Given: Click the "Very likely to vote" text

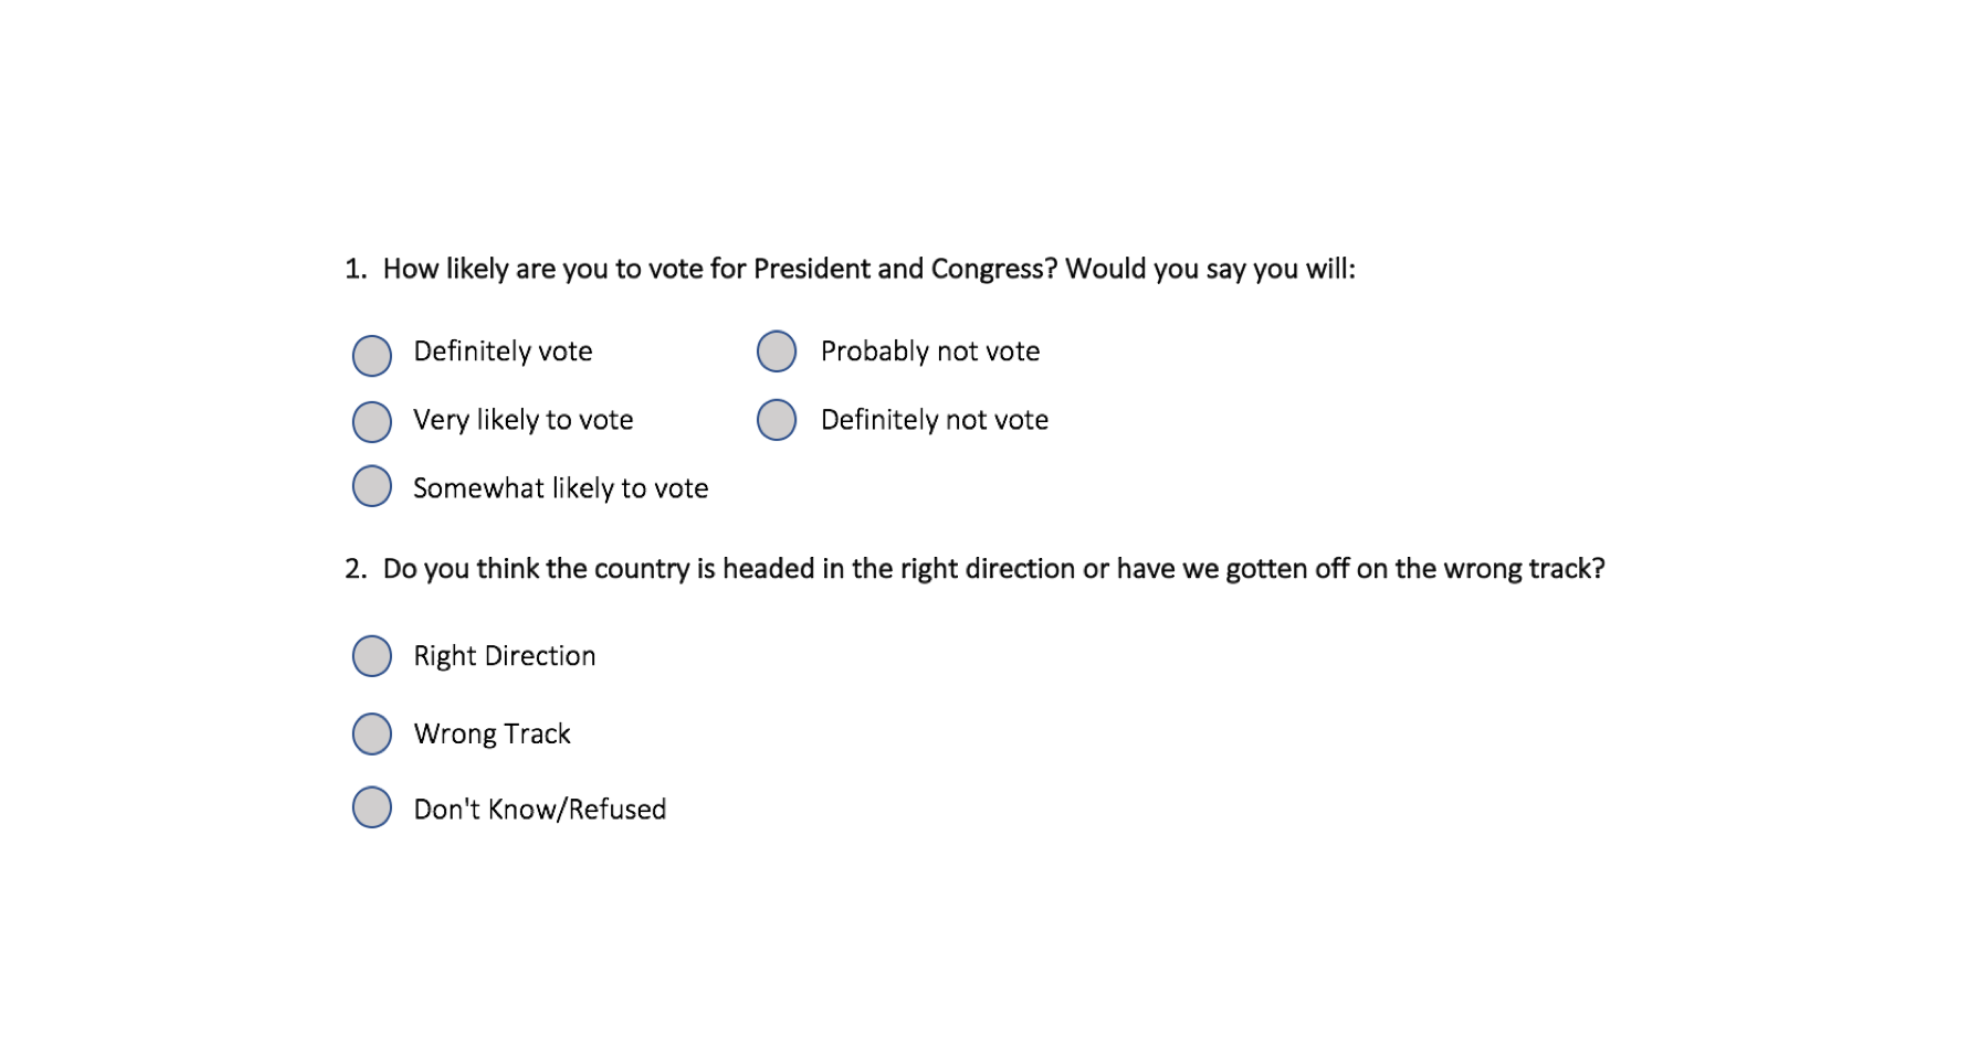Looking at the screenshot, I should tap(523, 420).
